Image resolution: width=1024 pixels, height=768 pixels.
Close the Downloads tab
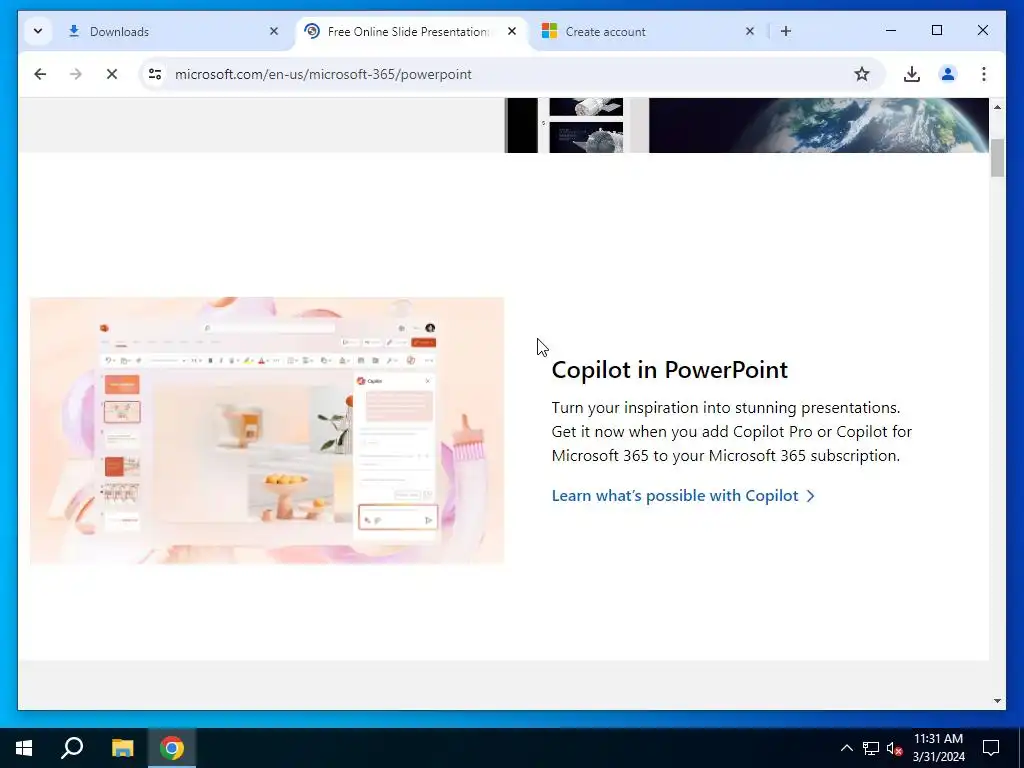coord(274,31)
